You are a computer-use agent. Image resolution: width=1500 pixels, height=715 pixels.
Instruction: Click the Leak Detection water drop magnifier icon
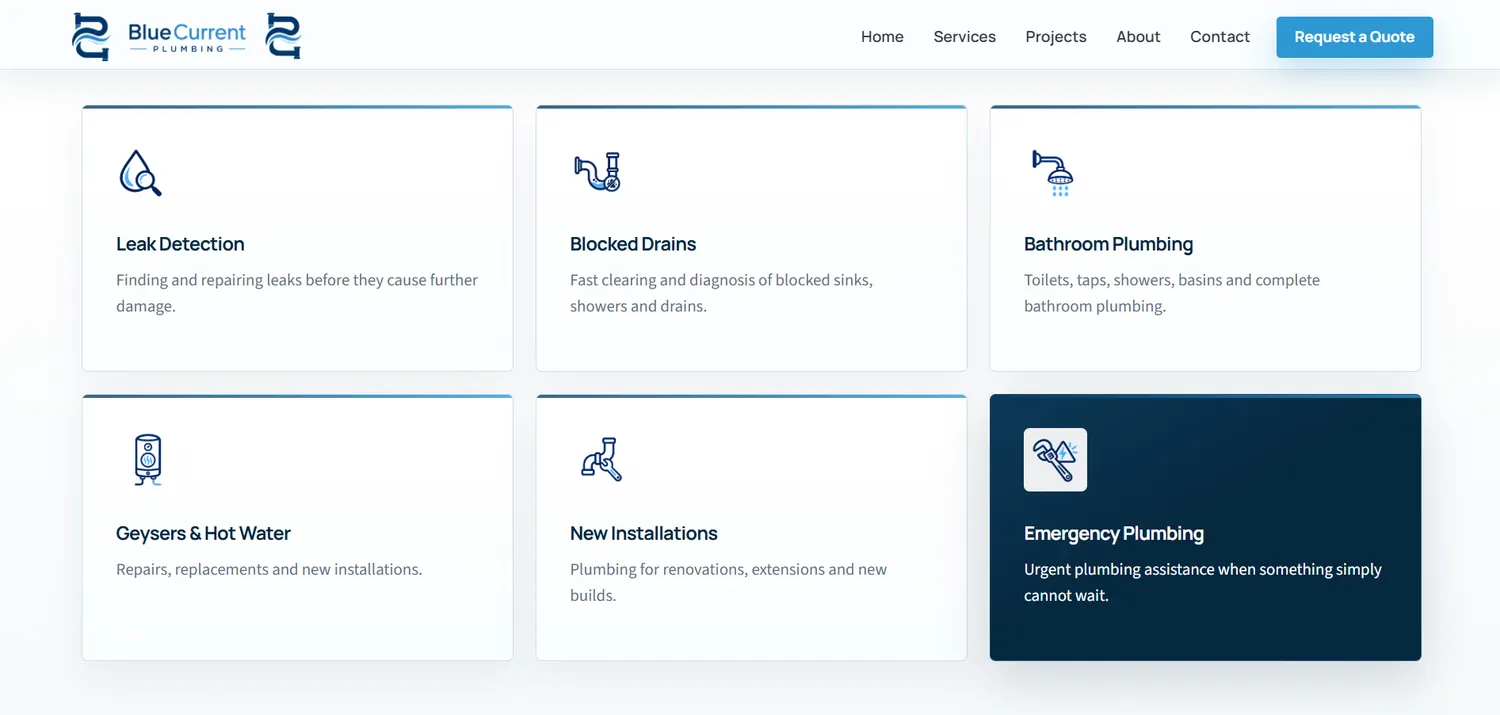pyautogui.click(x=140, y=172)
